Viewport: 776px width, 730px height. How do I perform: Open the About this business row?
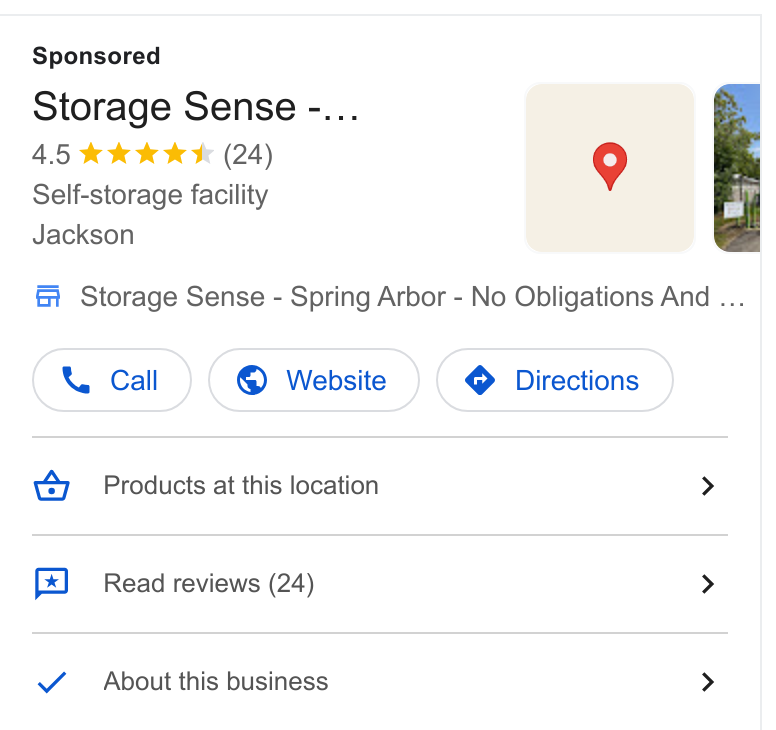(x=380, y=681)
